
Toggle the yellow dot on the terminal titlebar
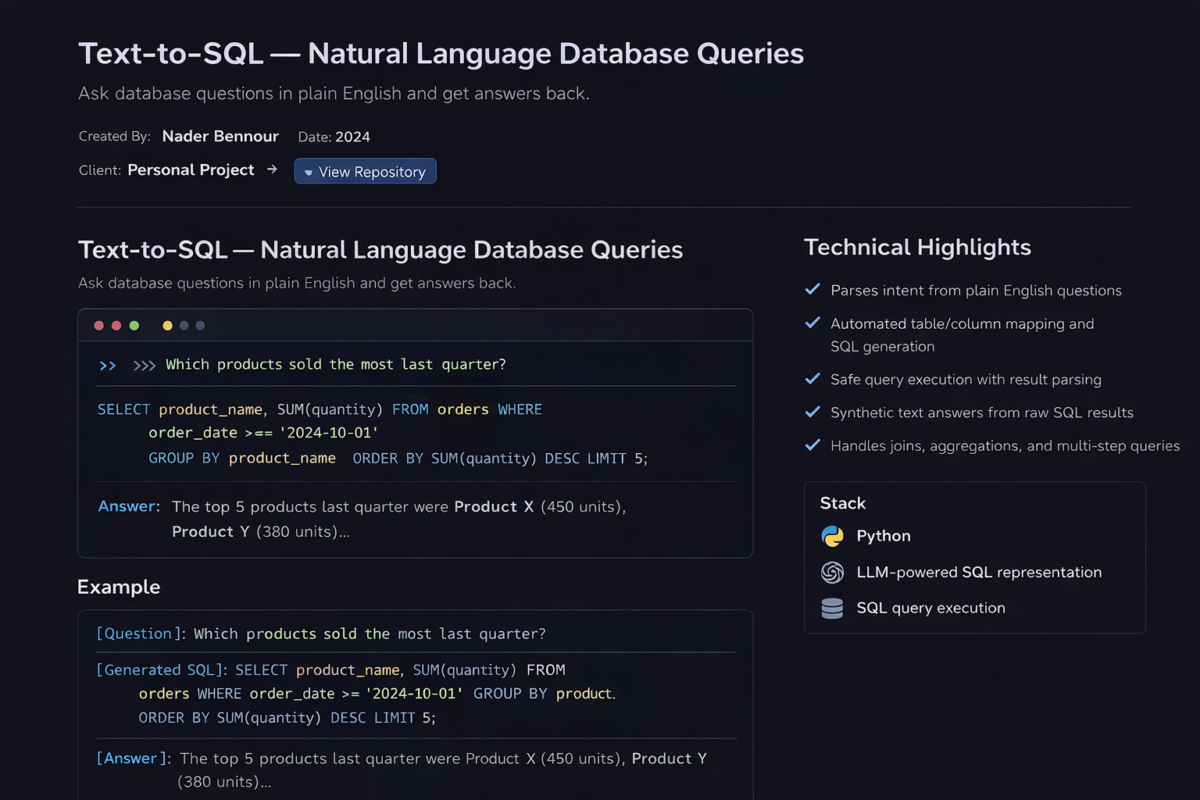(x=166, y=325)
